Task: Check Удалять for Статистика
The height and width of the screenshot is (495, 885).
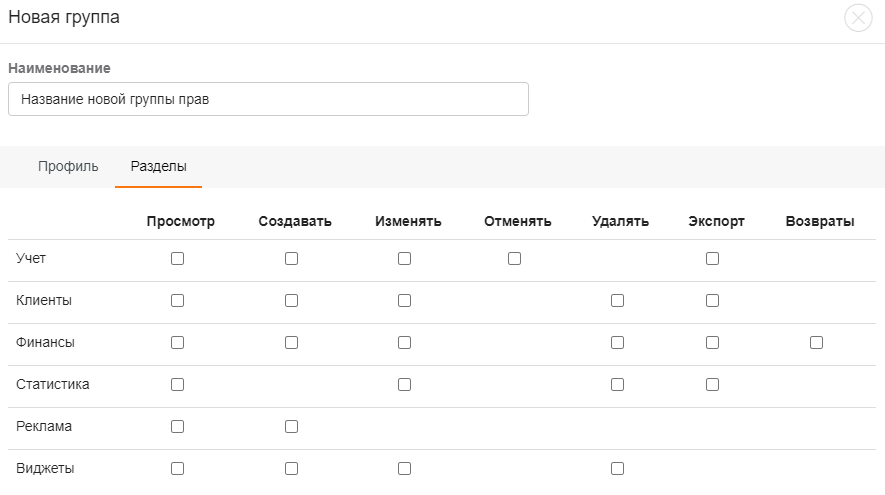Action: (x=617, y=384)
